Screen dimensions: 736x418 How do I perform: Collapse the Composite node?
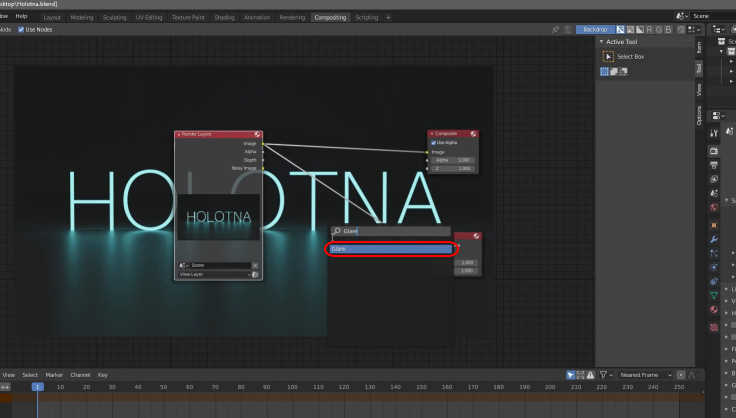431,134
